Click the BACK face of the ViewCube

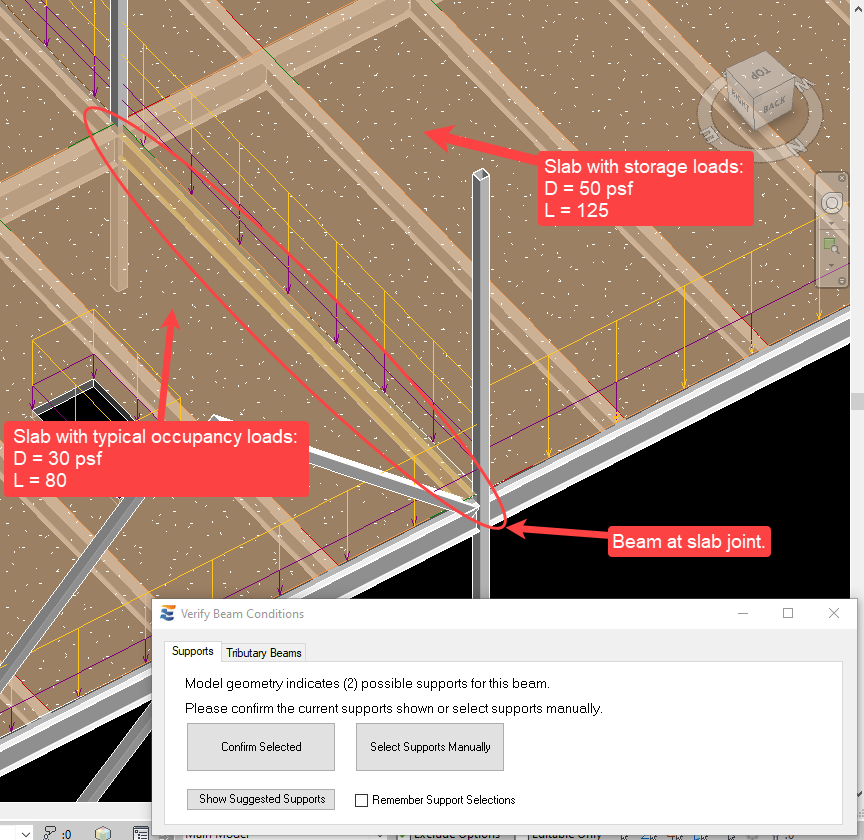(774, 106)
